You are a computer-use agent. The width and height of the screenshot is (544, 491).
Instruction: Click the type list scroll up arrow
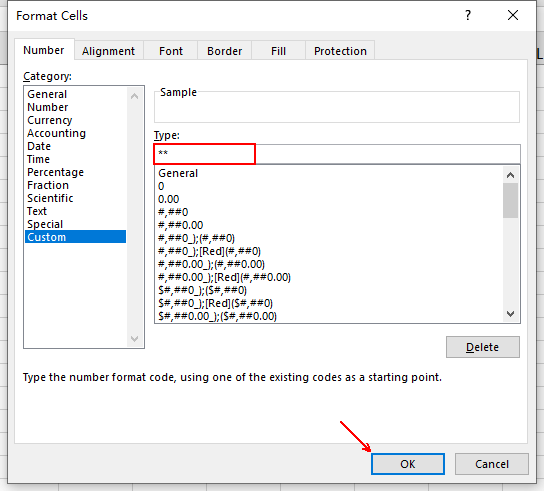pyautogui.click(x=510, y=175)
